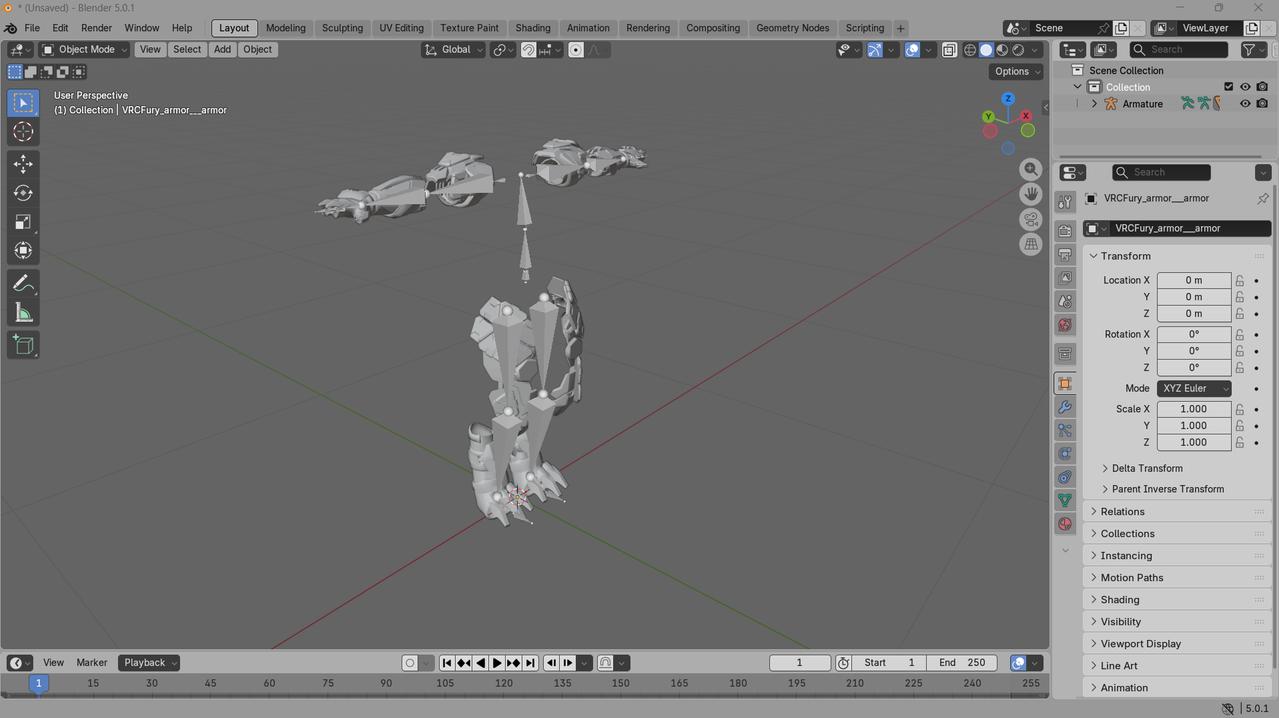Choose the Annotate tool
Image resolution: width=1279 pixels, height=718 pixels.
coord(23,285)
